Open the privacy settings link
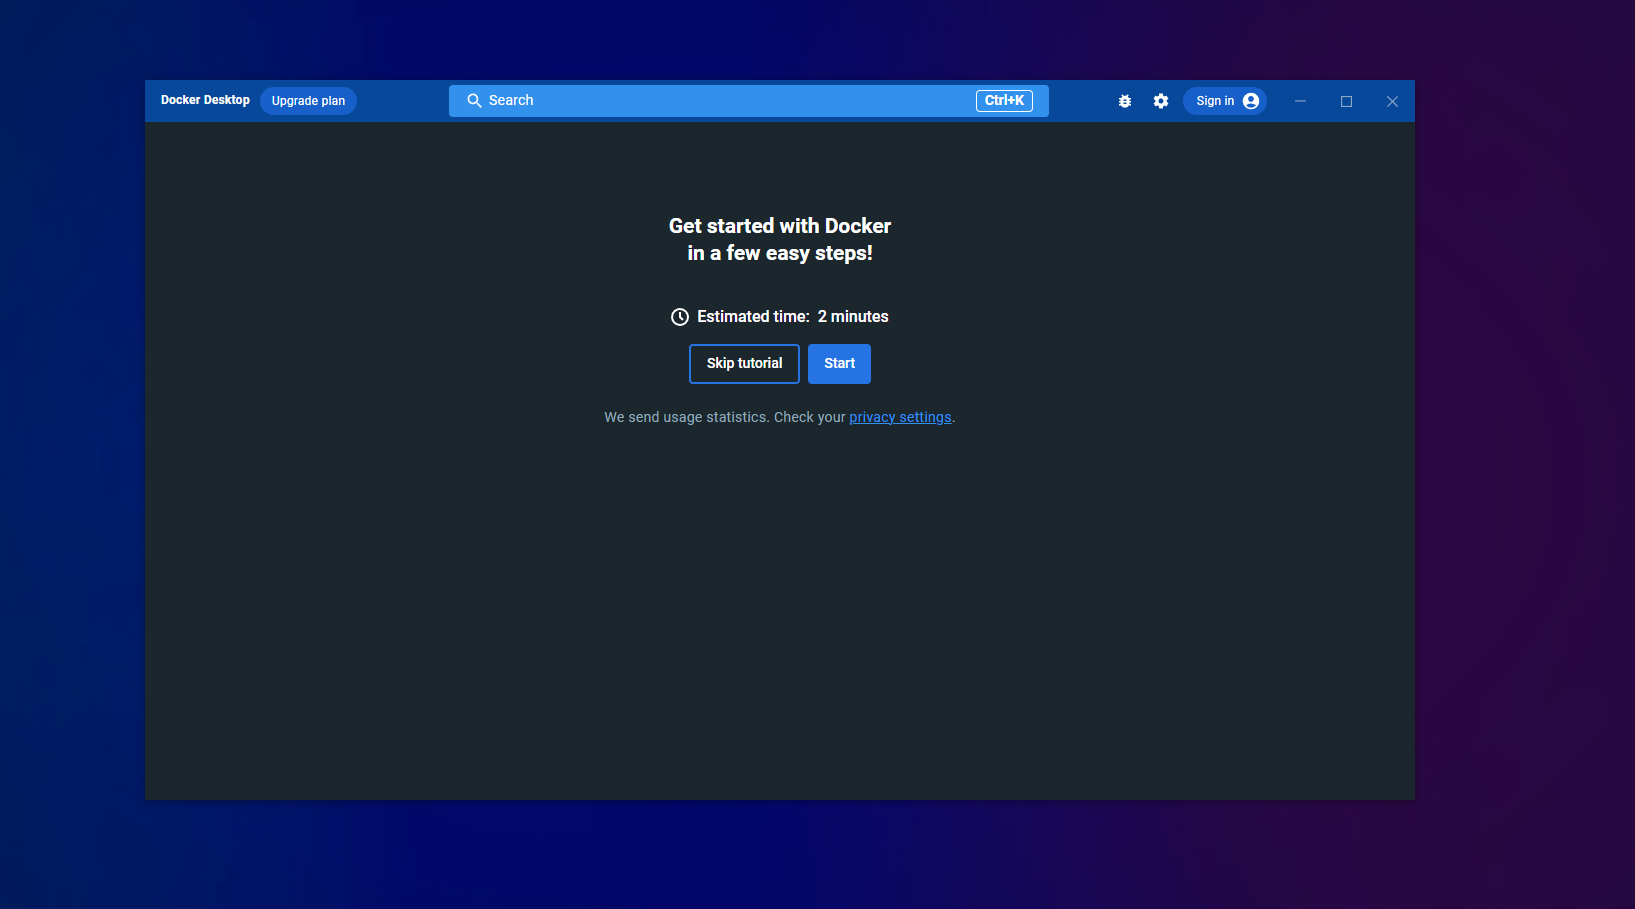Screen dimensions: 1635x909 click(900, 417)
